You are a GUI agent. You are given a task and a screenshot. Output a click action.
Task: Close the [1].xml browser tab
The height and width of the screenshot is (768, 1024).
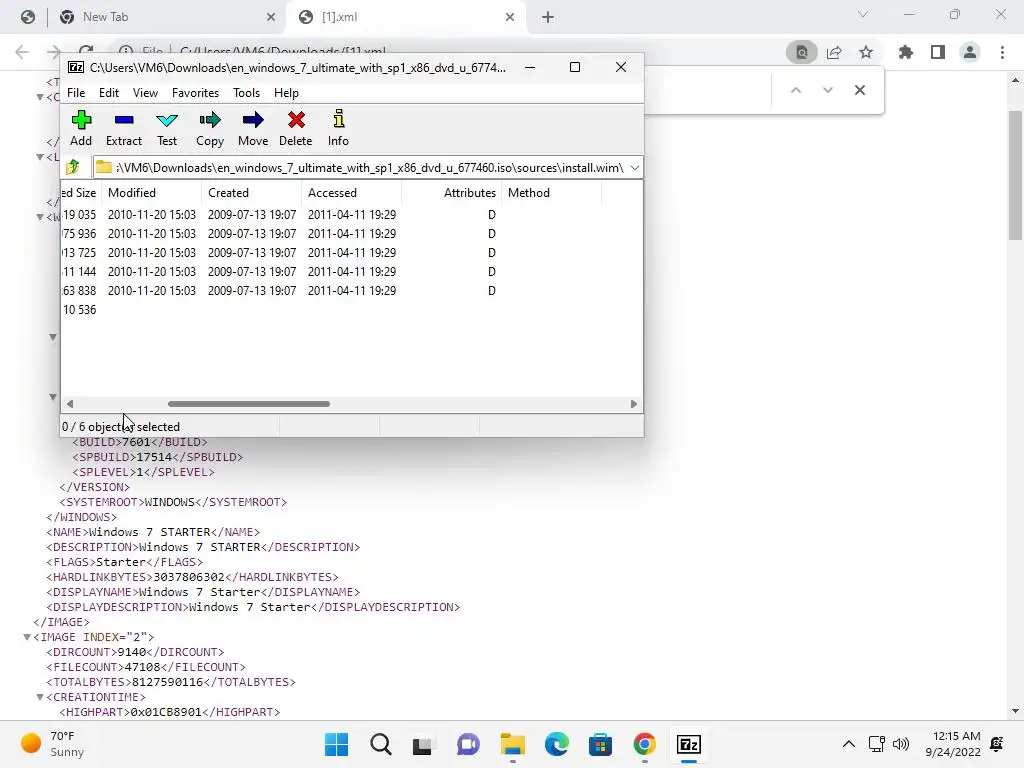(510, 17)
